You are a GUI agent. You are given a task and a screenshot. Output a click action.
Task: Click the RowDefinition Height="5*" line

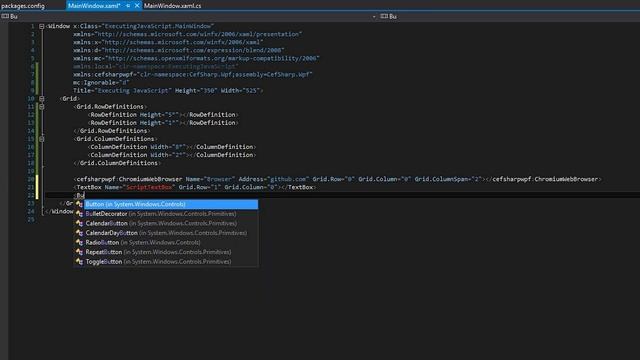point(163,115)
